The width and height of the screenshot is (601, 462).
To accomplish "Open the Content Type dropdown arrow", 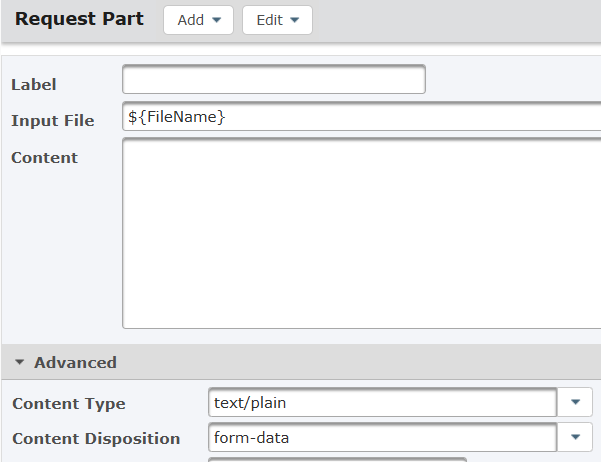I will pos(575,402).
